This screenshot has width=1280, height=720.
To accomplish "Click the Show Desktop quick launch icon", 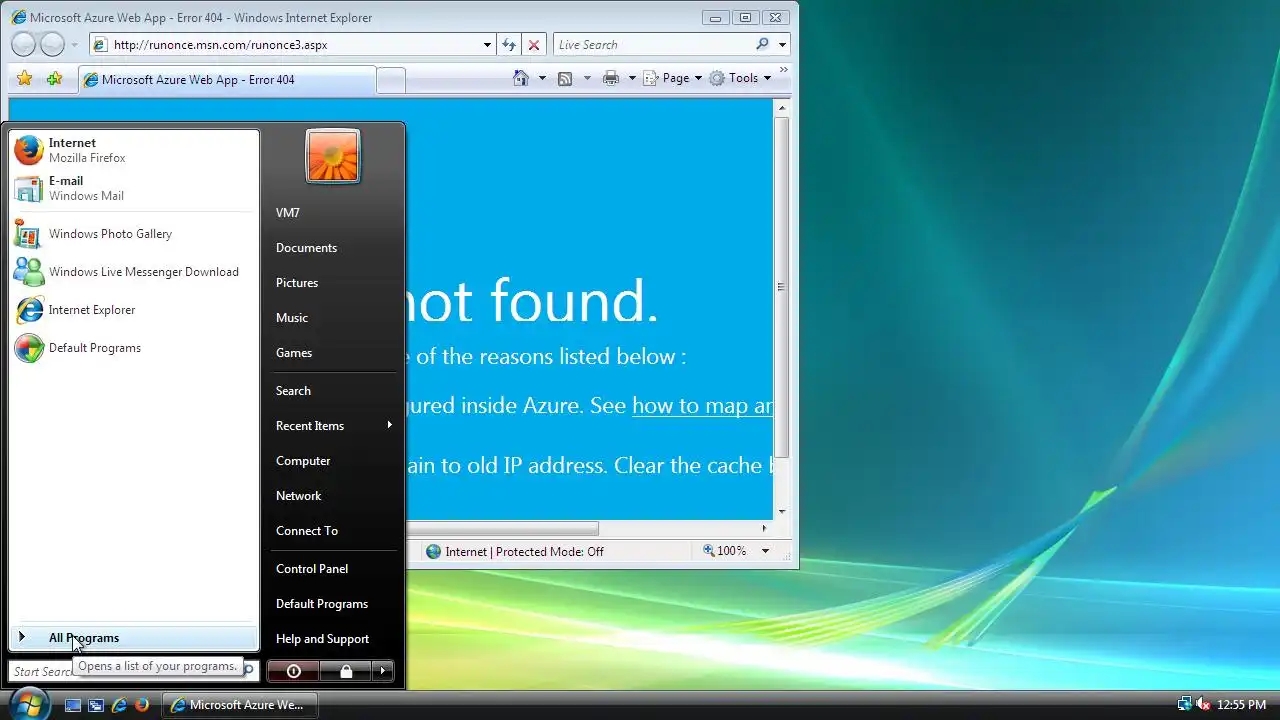I will 73,705.
